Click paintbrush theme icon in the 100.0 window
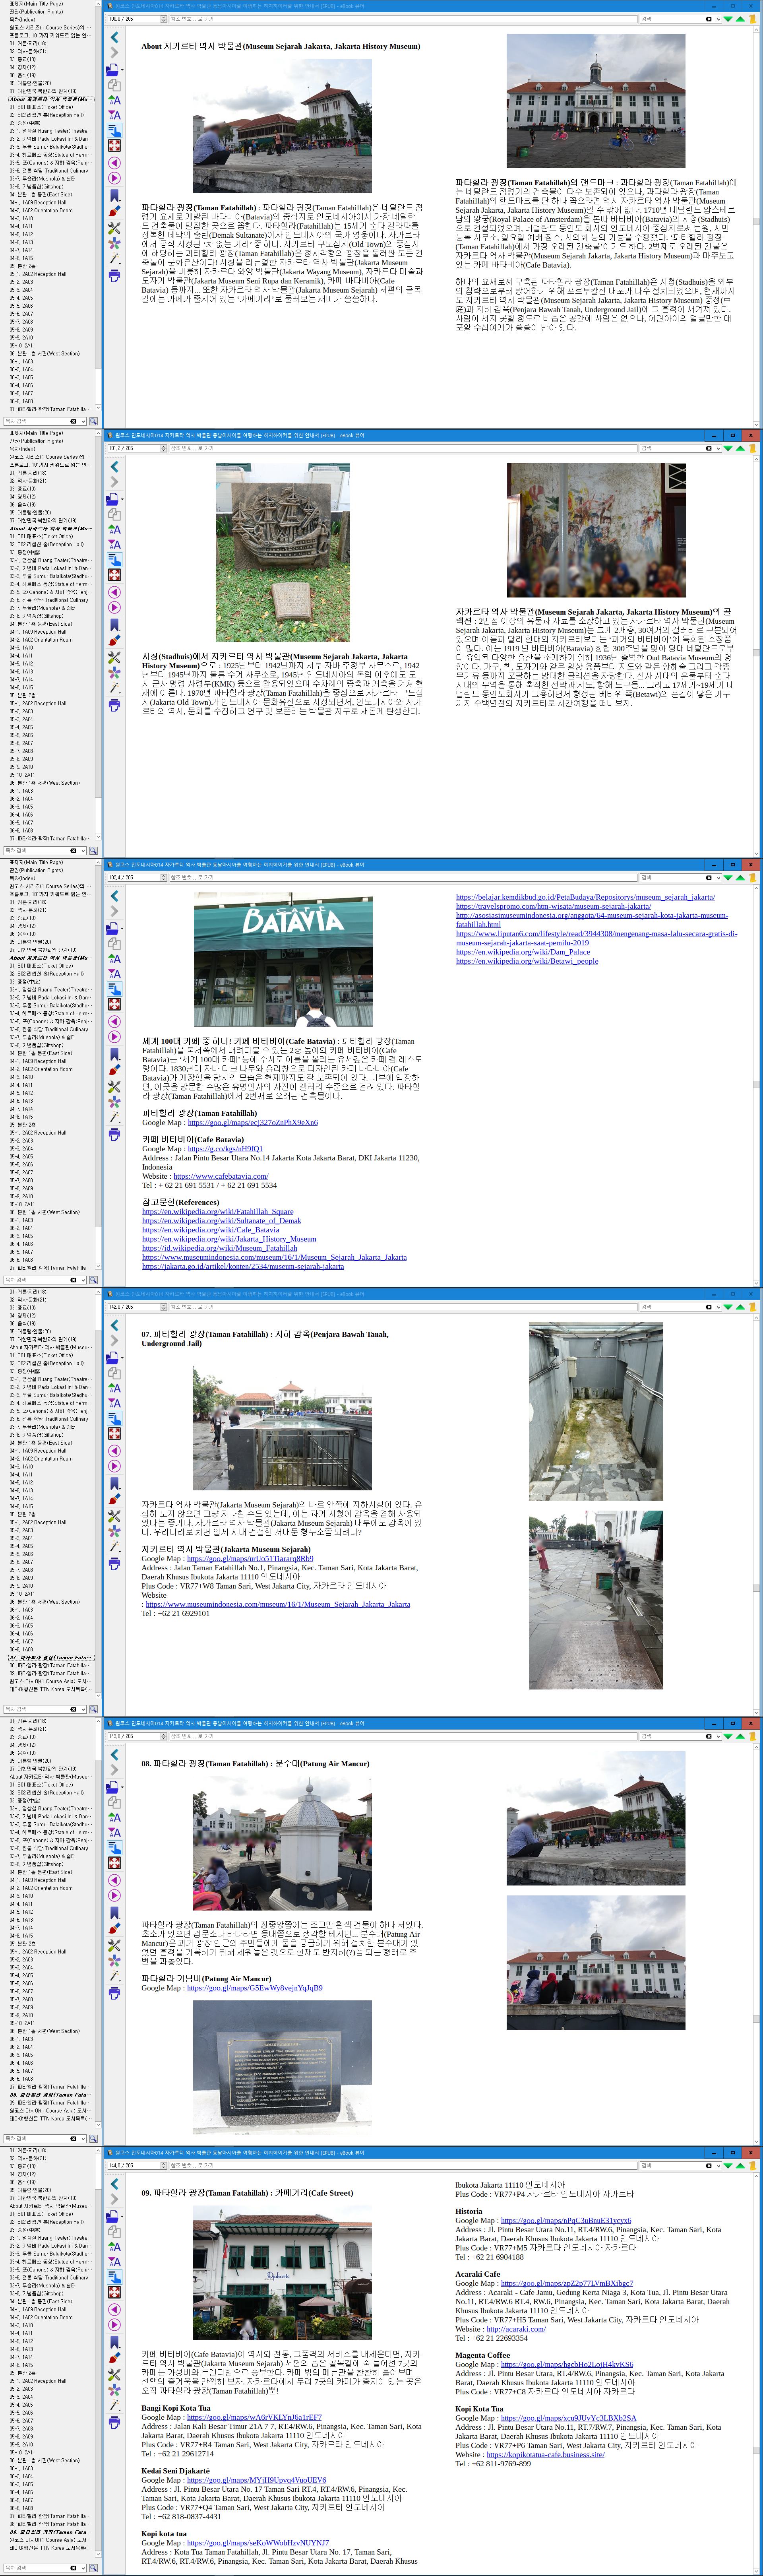 coord(114,211)
